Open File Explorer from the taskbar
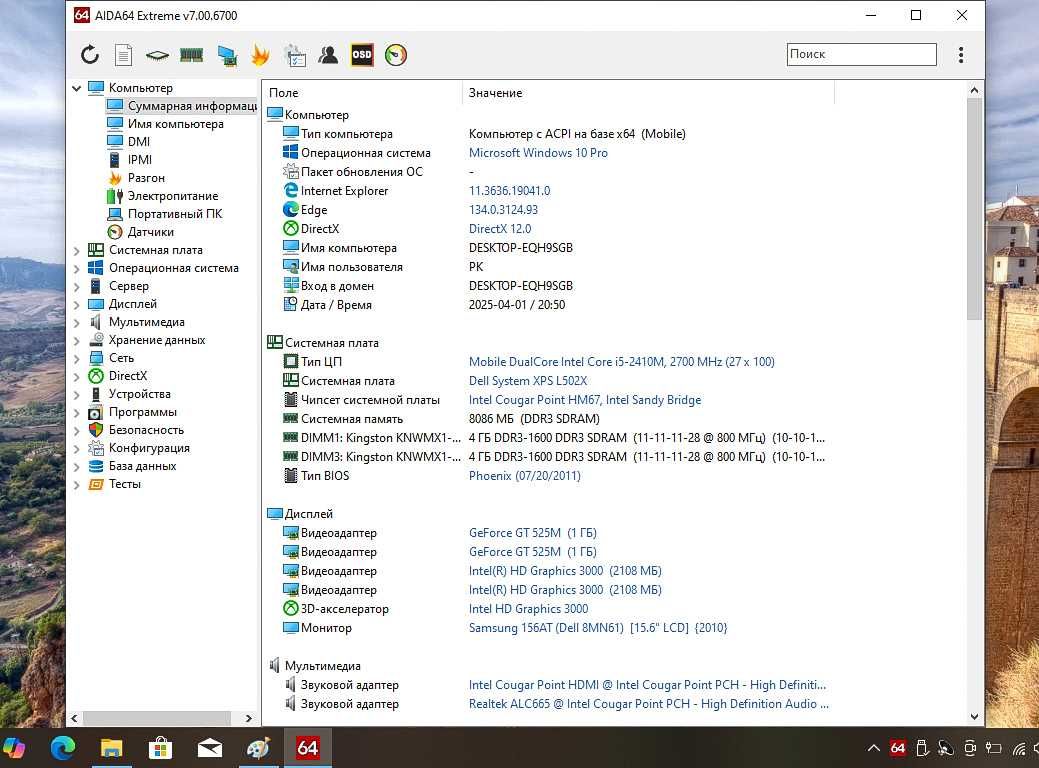The width and height of the screenshot is (1039, 768). tap(111, 749)
